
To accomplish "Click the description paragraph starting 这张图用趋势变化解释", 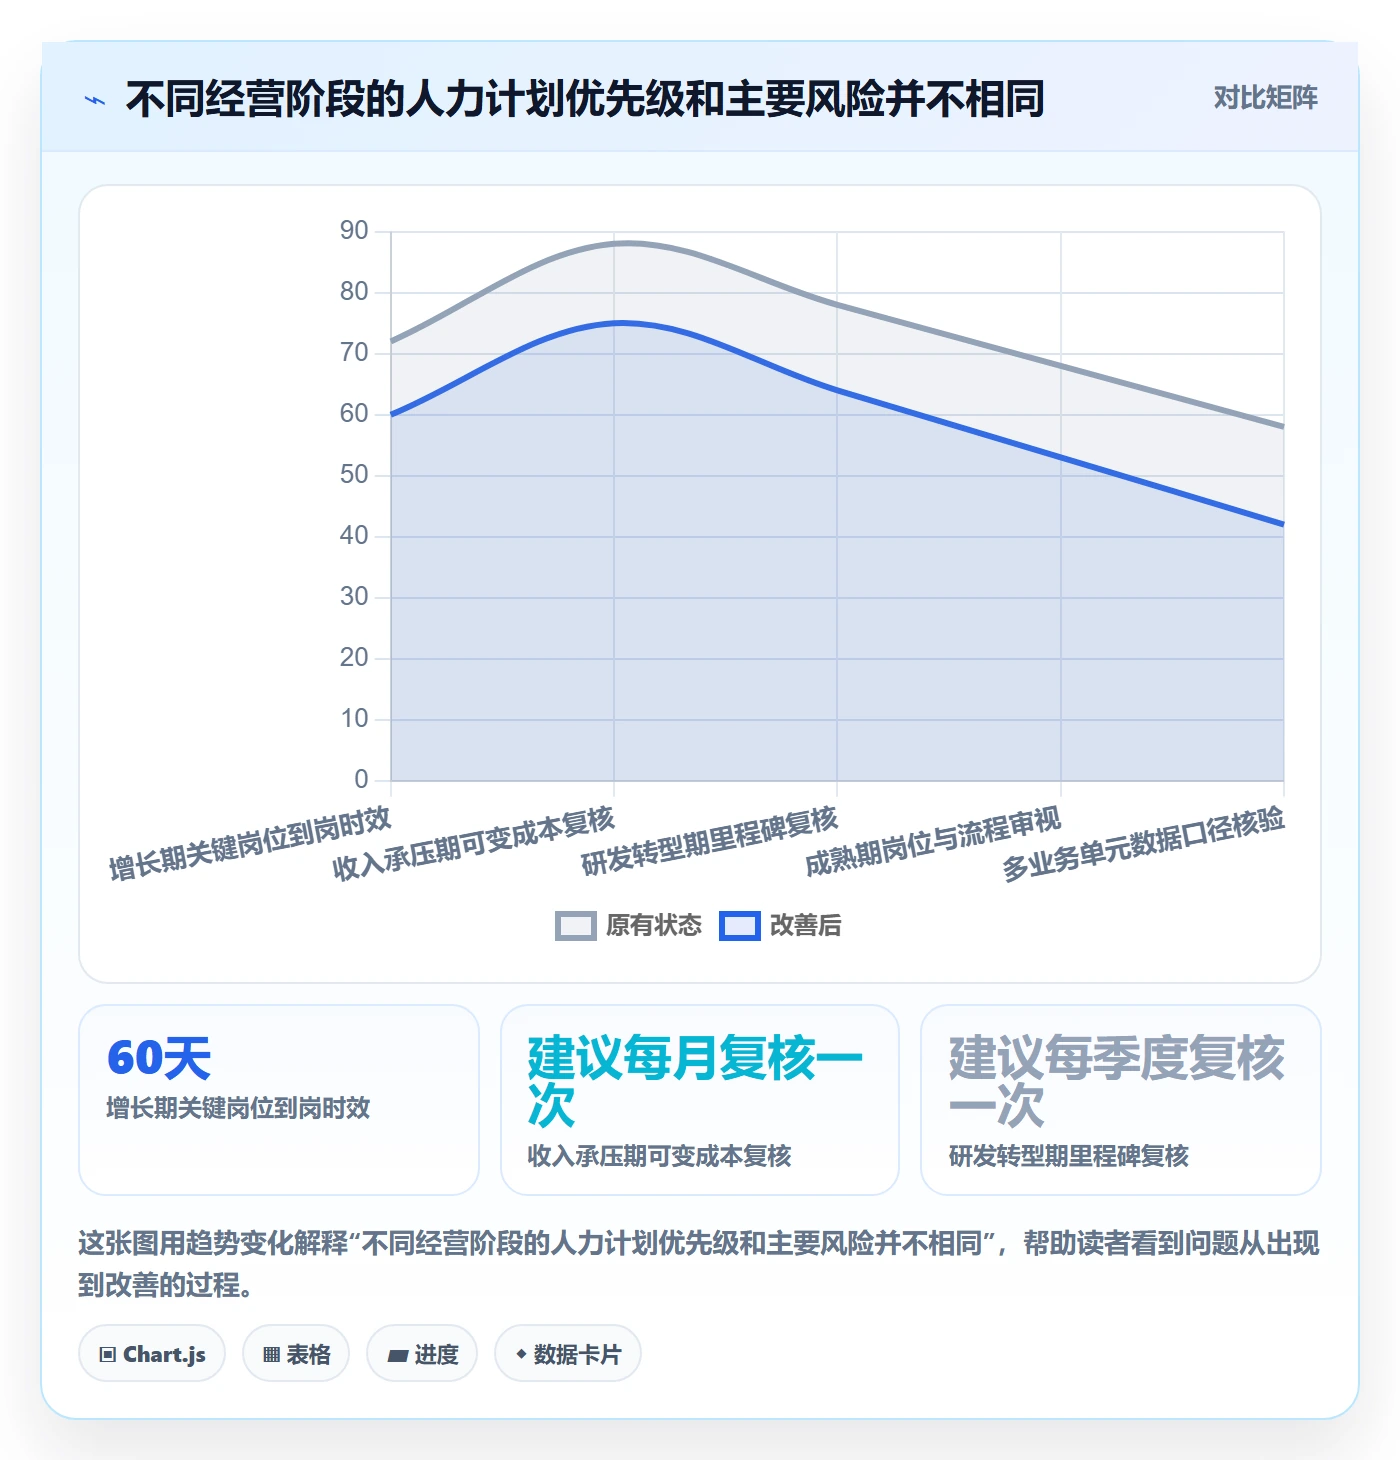I will click(x=699, y=1264).
